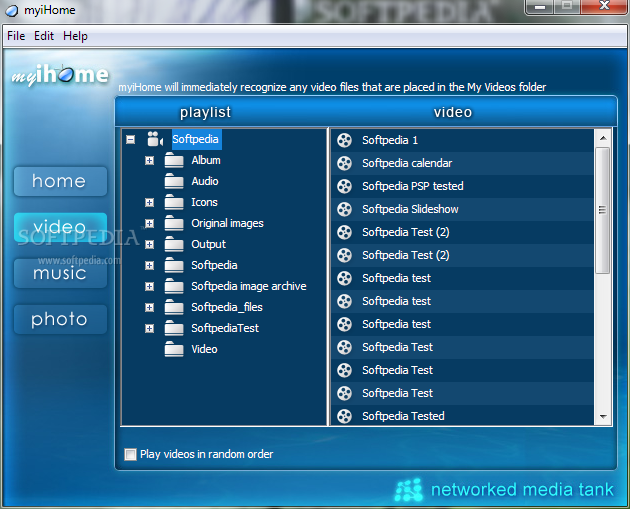
Task: Expand the SoftpediaTest node
Action: coord(149,329)
